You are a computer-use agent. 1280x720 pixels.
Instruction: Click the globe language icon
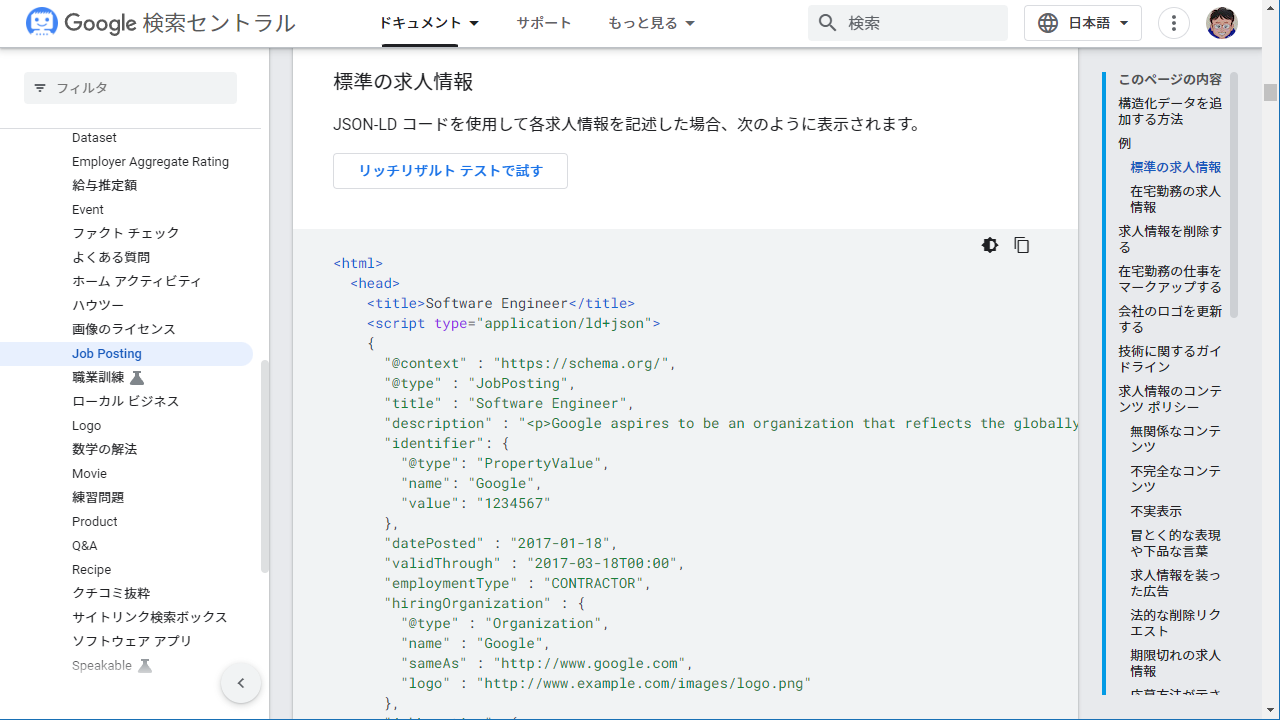[x=1048, y=23]
